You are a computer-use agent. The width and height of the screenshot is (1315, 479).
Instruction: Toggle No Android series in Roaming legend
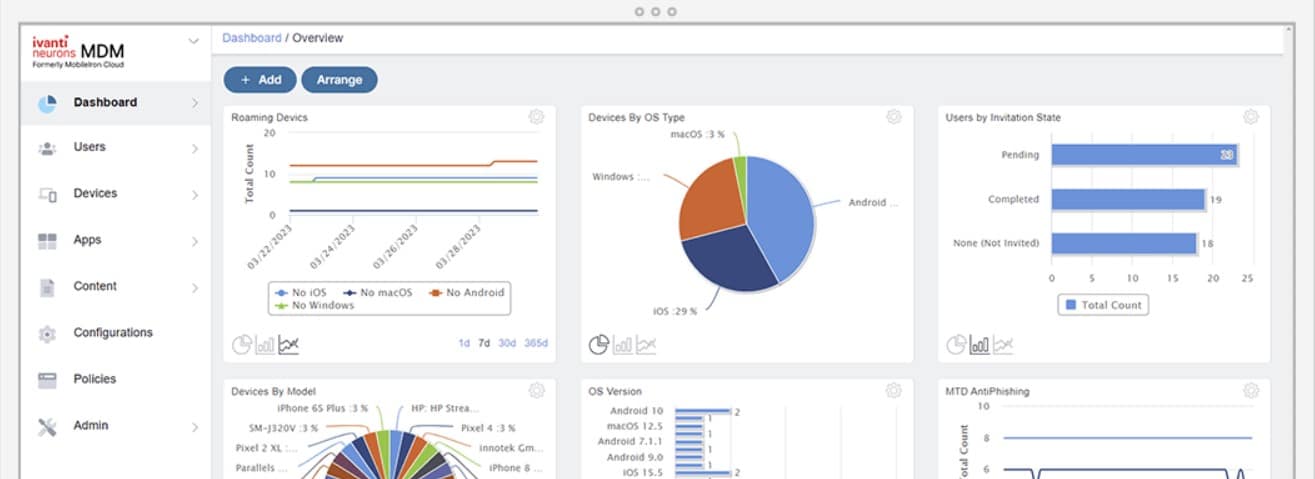pyautogui.click(x=467, y=292)
